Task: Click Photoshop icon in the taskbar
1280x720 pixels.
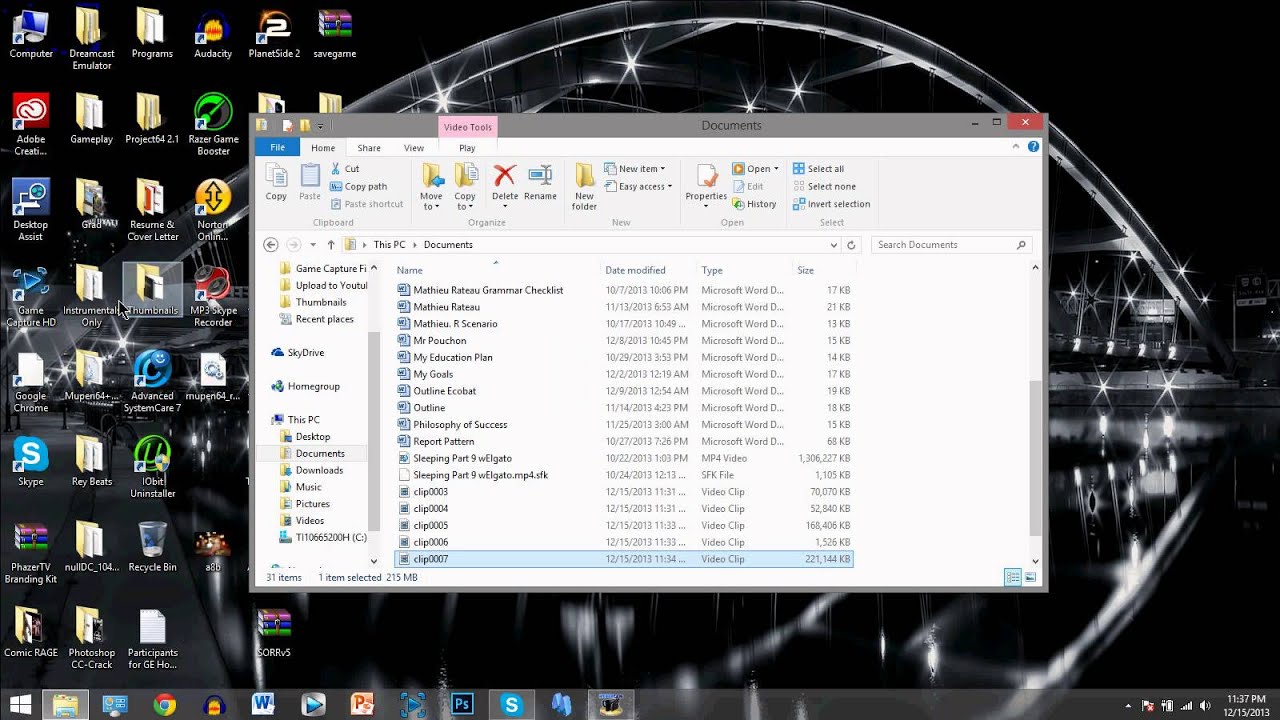Action: click(x=461, y=704)
